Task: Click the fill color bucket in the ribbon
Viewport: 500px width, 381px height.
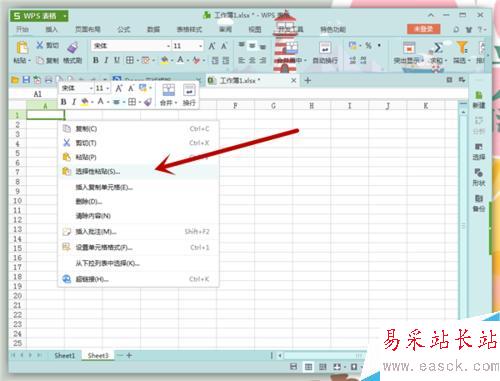Action: pos(164,60)
